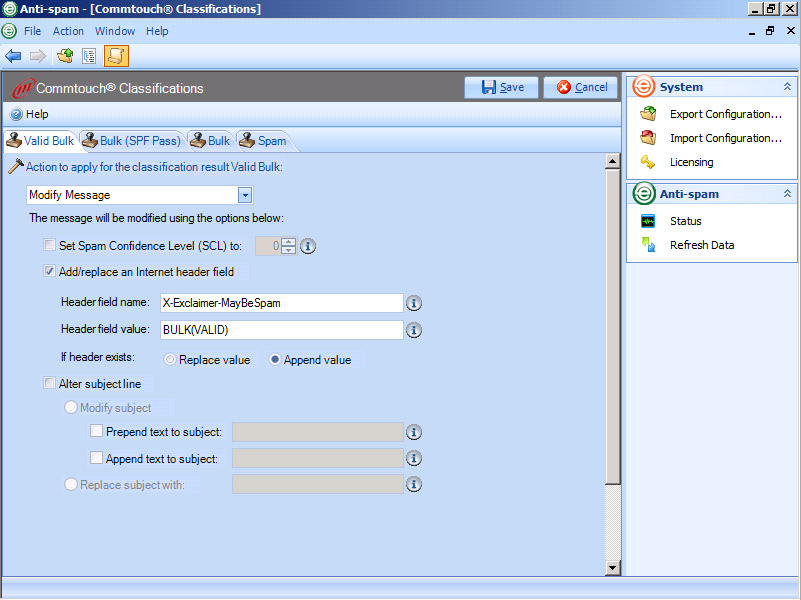
Task: Click hammer icon beside Action to apply
Action: (x=16, y=166)
